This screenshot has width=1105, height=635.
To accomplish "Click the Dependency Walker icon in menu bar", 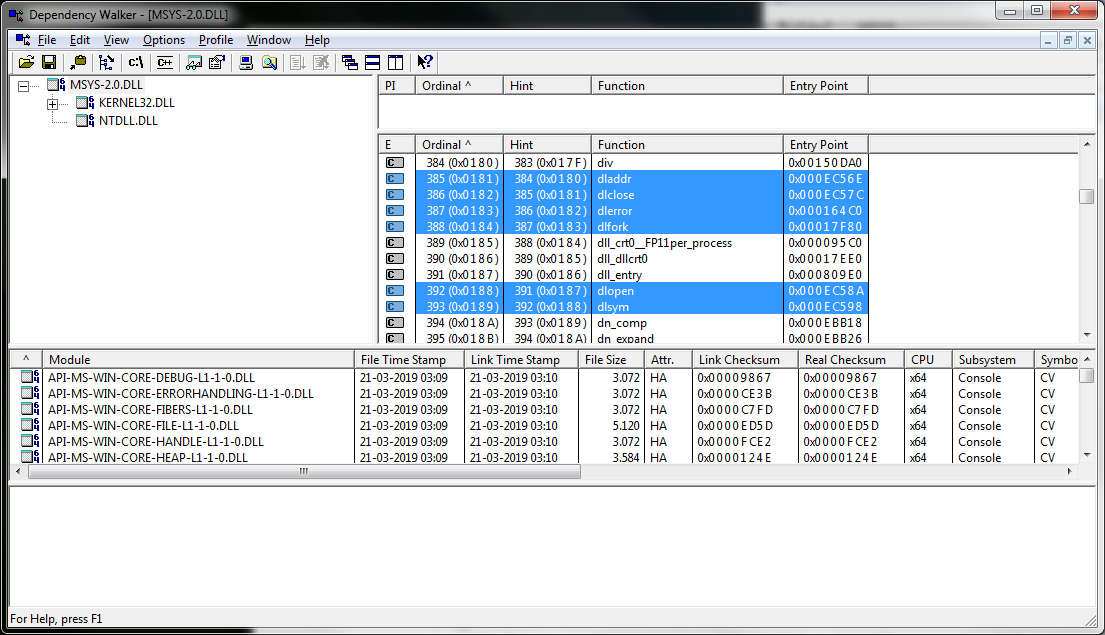I will pos(23,39).
